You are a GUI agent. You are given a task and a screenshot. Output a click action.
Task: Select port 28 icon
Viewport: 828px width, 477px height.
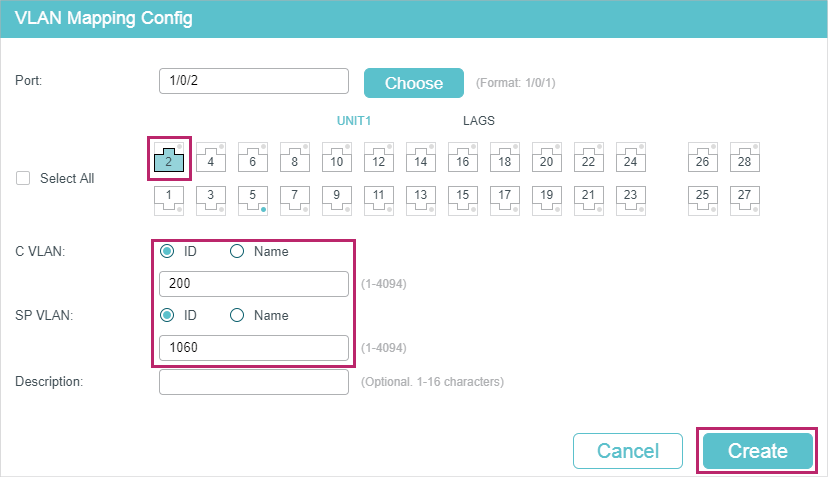[x=745, y=157]
